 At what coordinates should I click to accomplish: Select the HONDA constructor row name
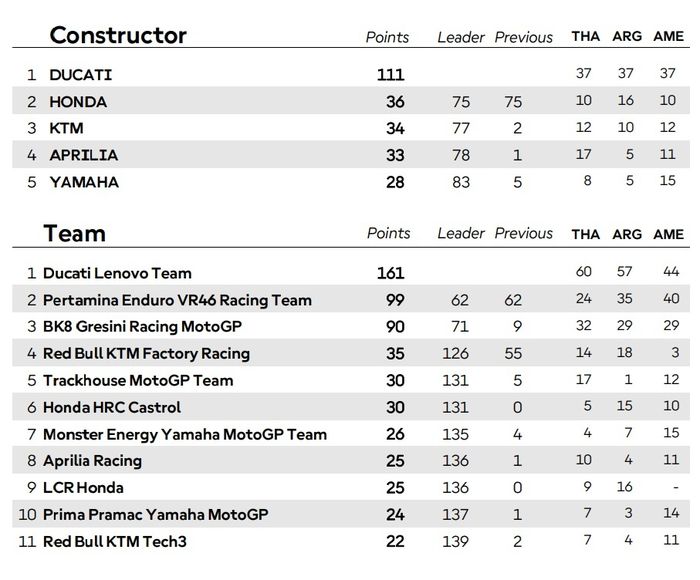78,102
